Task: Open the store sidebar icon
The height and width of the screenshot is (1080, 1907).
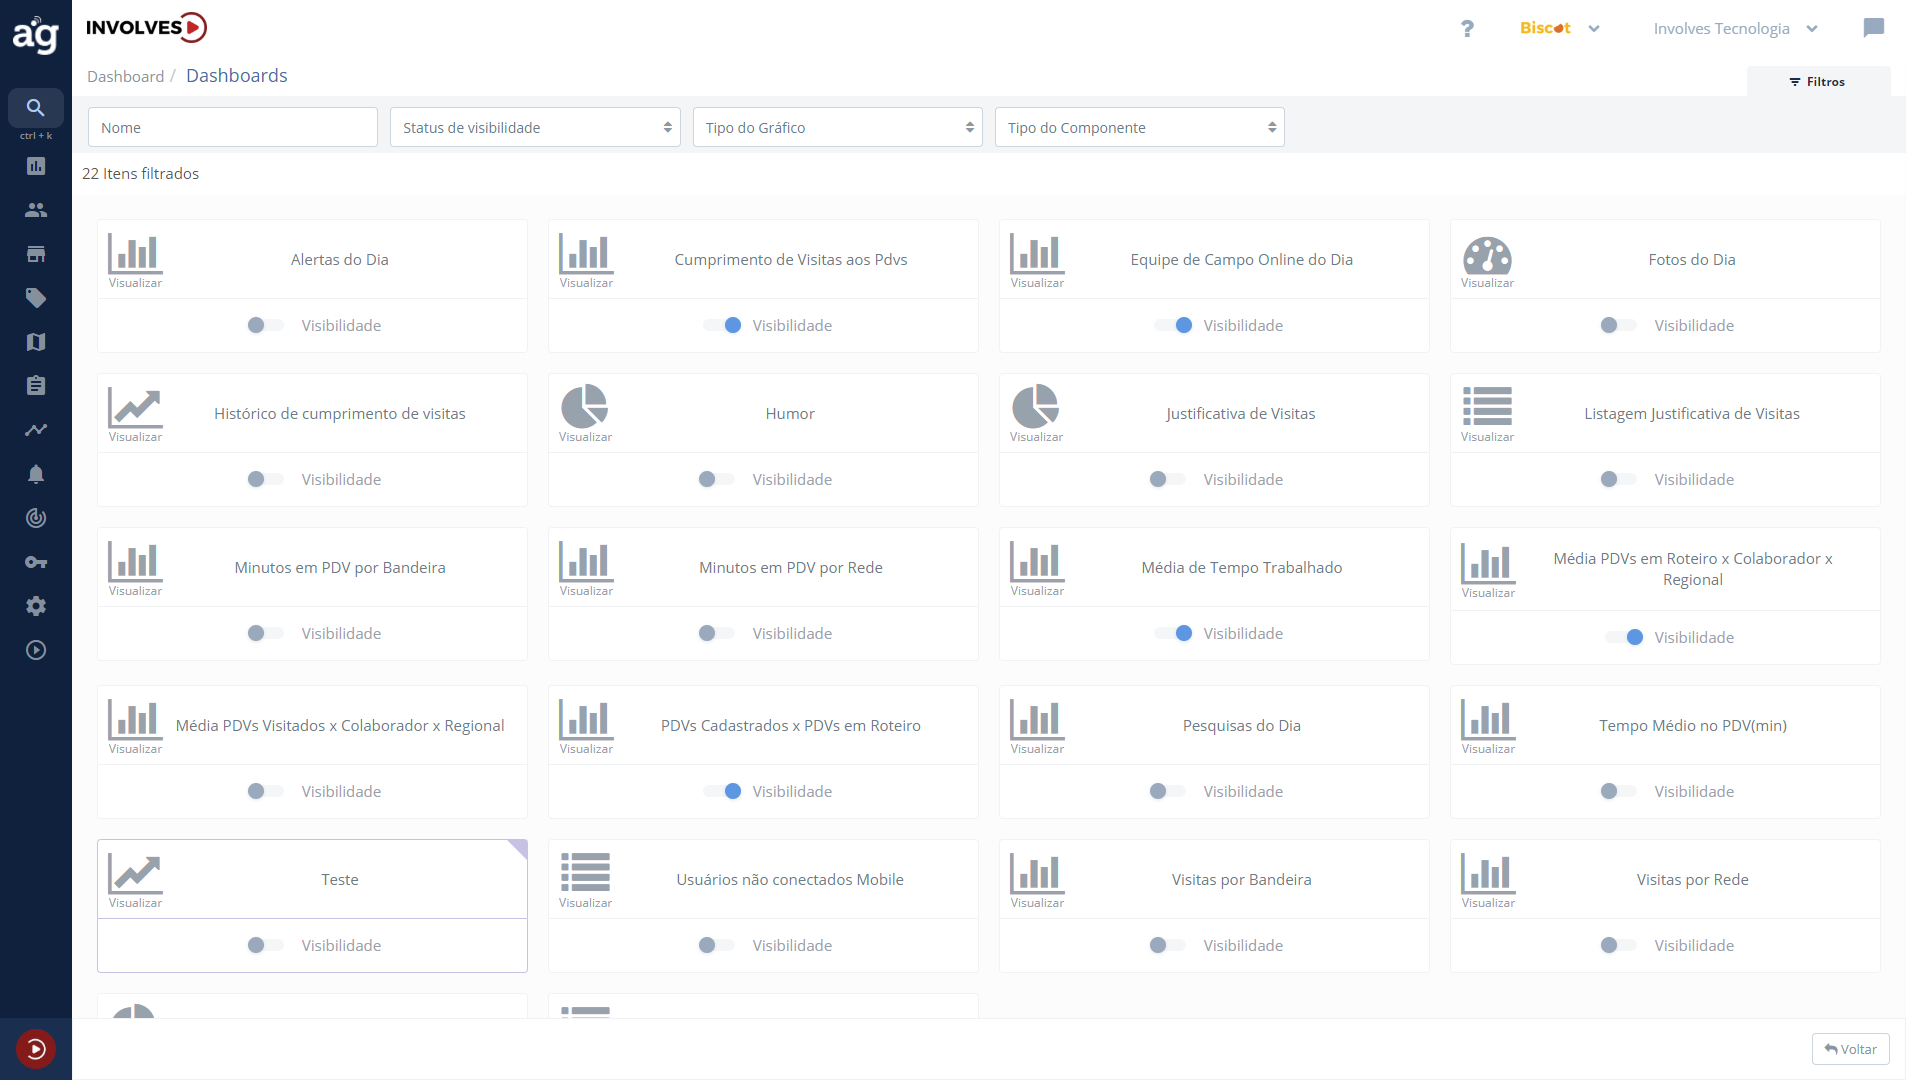Action: pyautogui.click(x=36, y=254)
